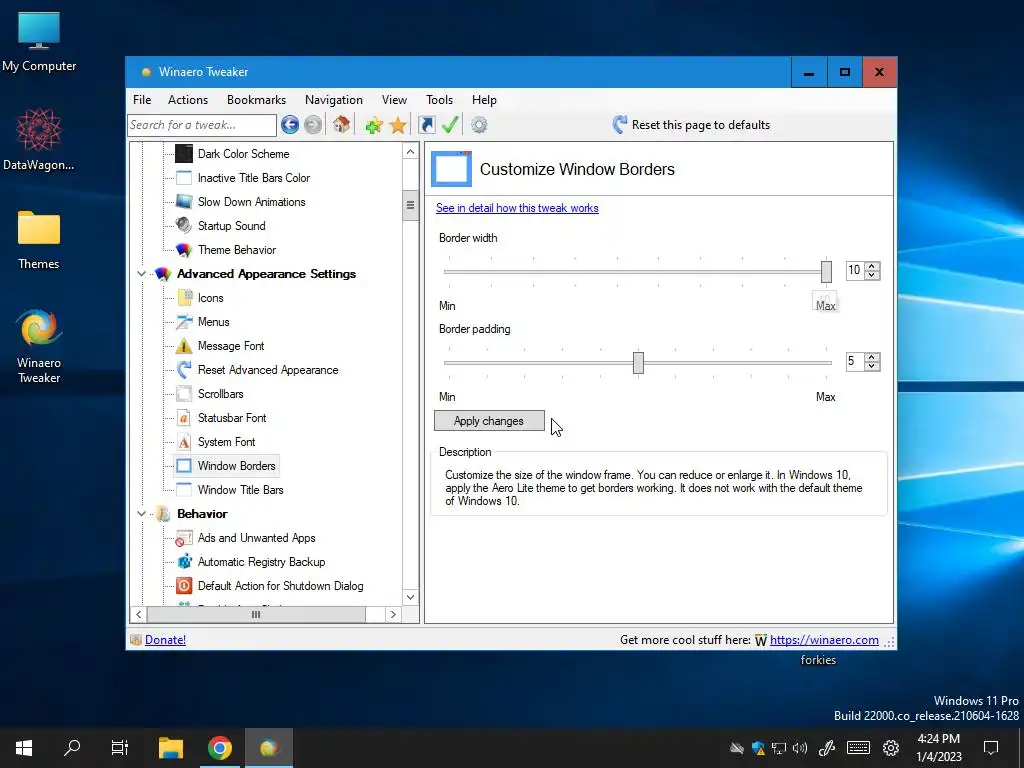Select DataWagon desktop icon
1024x768 pixels.
(x=39, y=140)
